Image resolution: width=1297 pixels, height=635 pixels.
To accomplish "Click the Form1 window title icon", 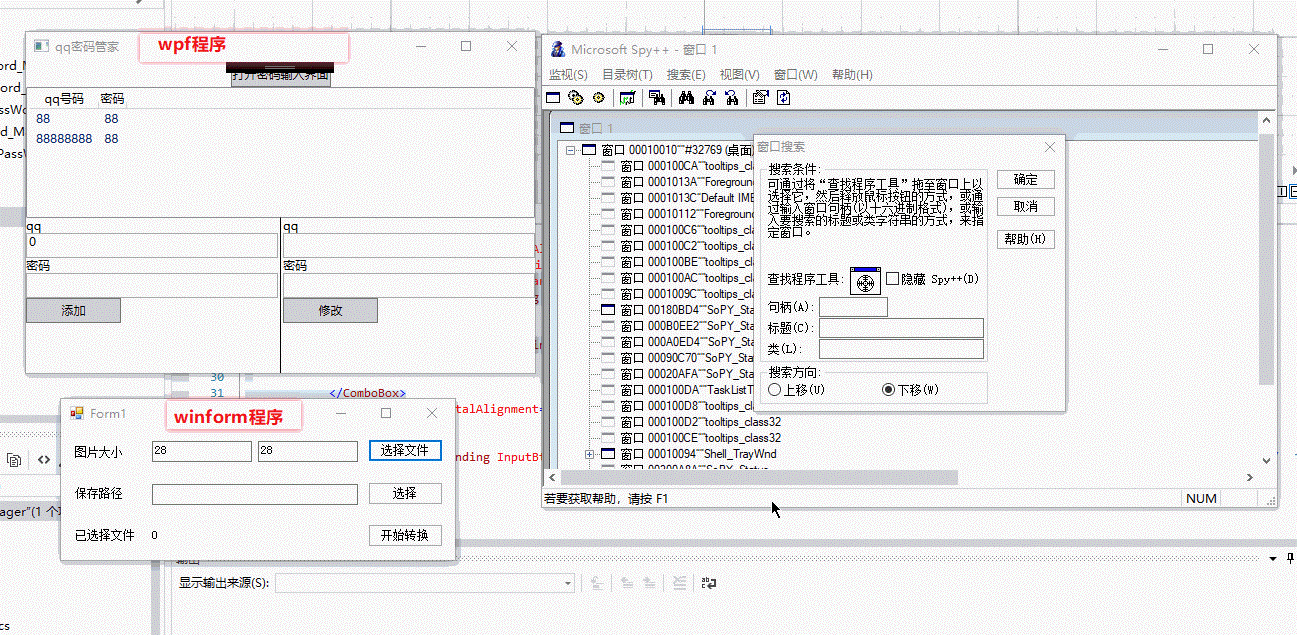I will pyautogui.click(x=77, y=413).
